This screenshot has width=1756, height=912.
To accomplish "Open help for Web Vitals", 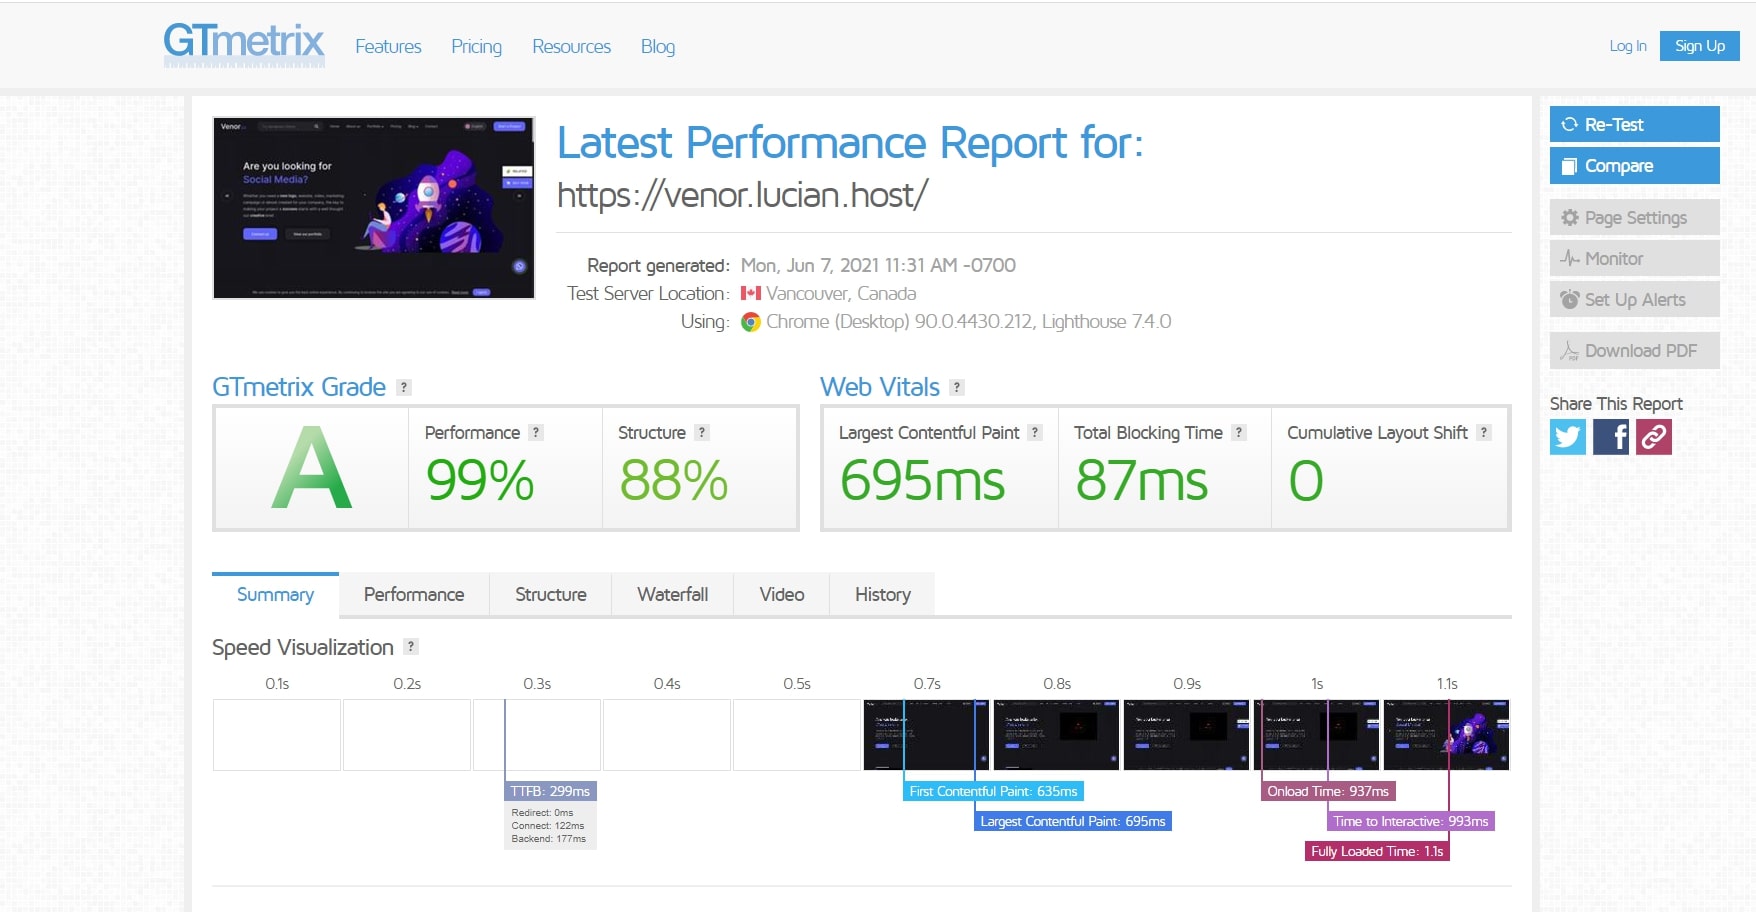I will pos(957,387).
